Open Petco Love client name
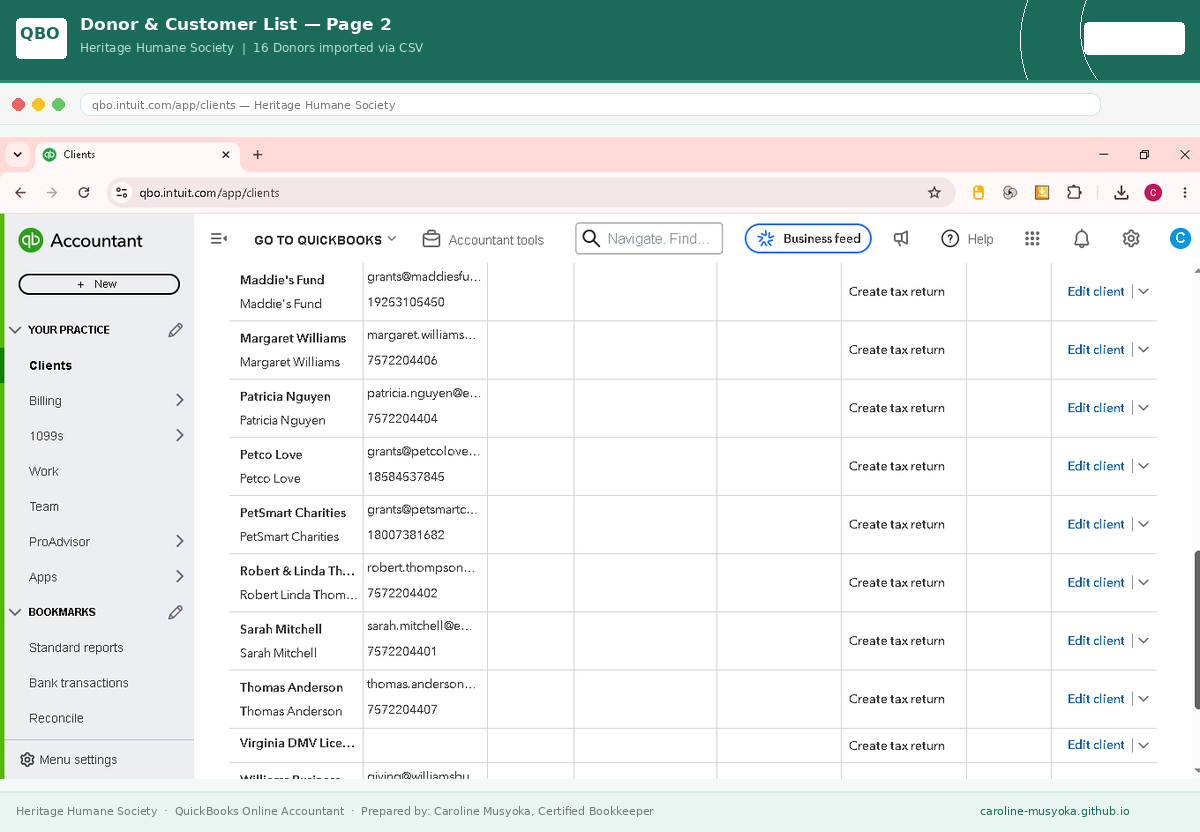 271,454
